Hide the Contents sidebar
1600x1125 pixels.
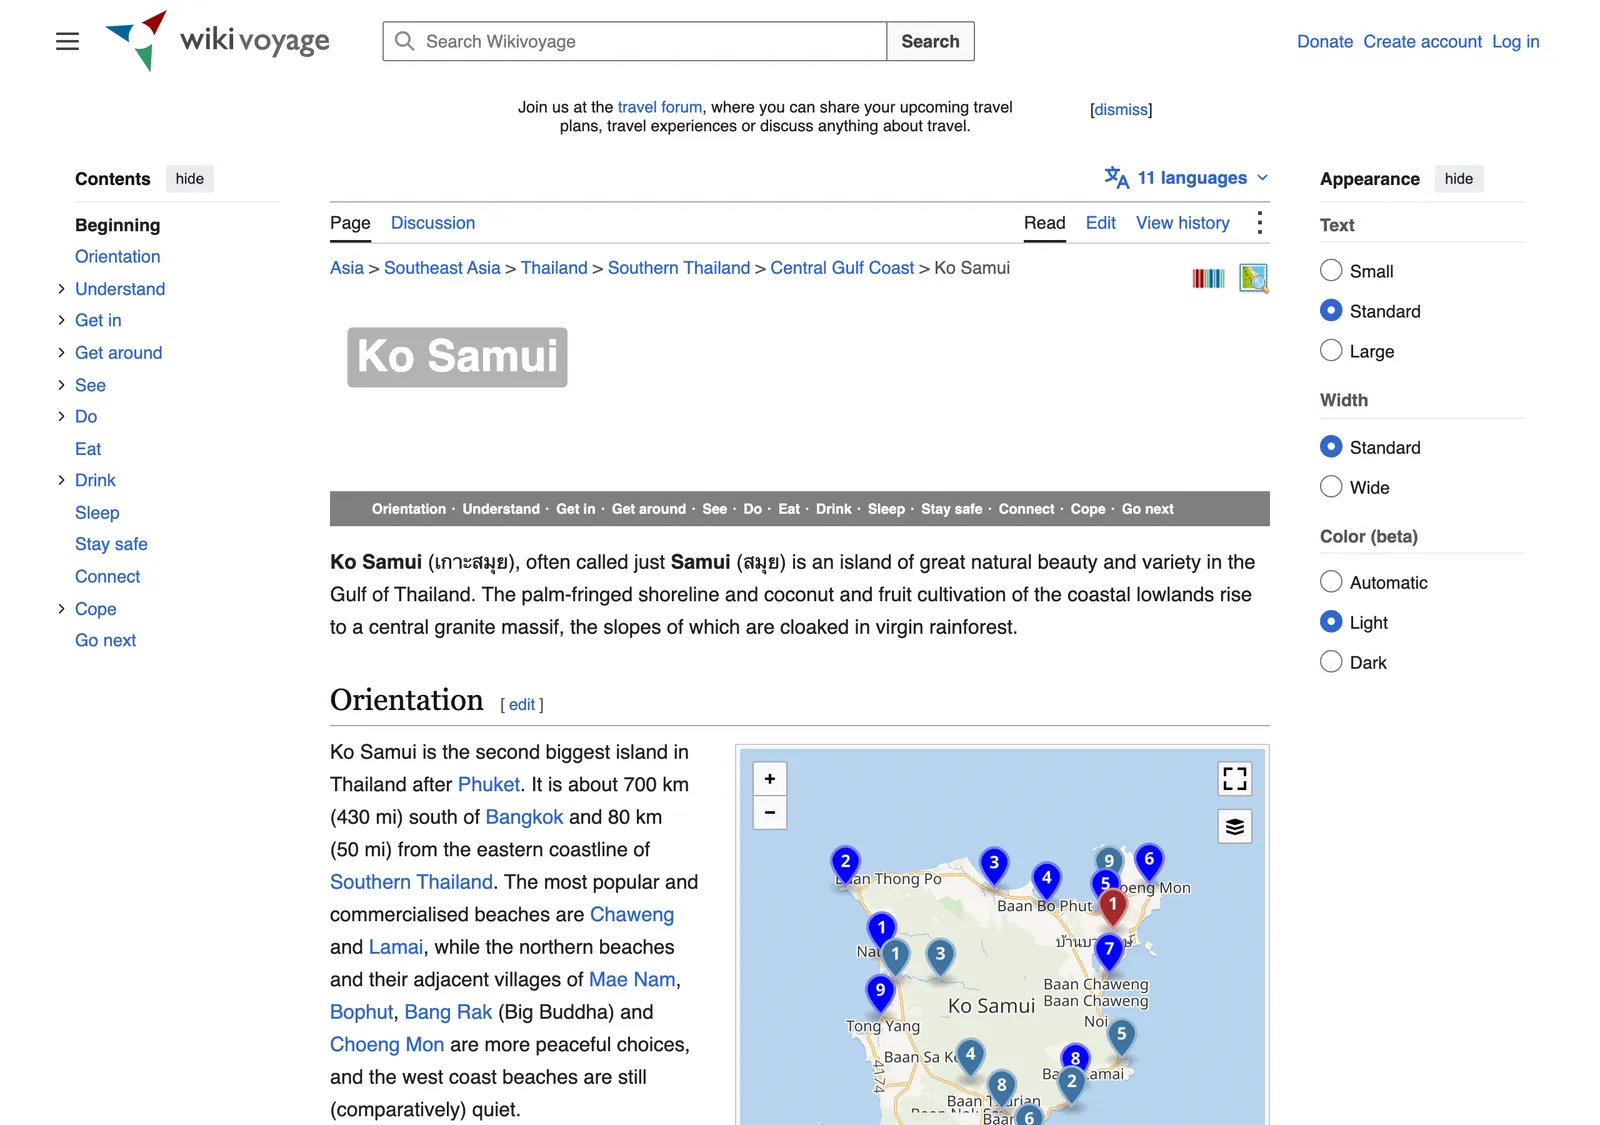click(x=190, y=179)
